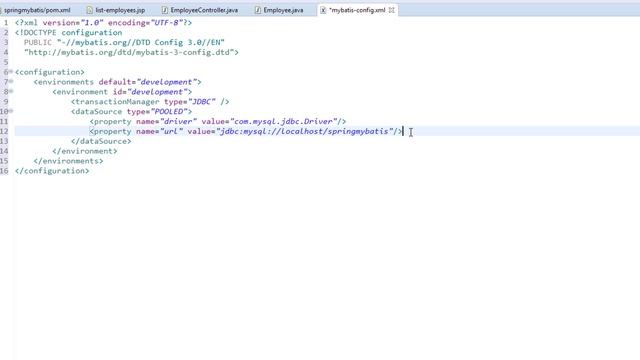Collapse the configuration element fold marker
Image resolution: width=640 pixels, height=360 pixels.
[x=11, y=71]
